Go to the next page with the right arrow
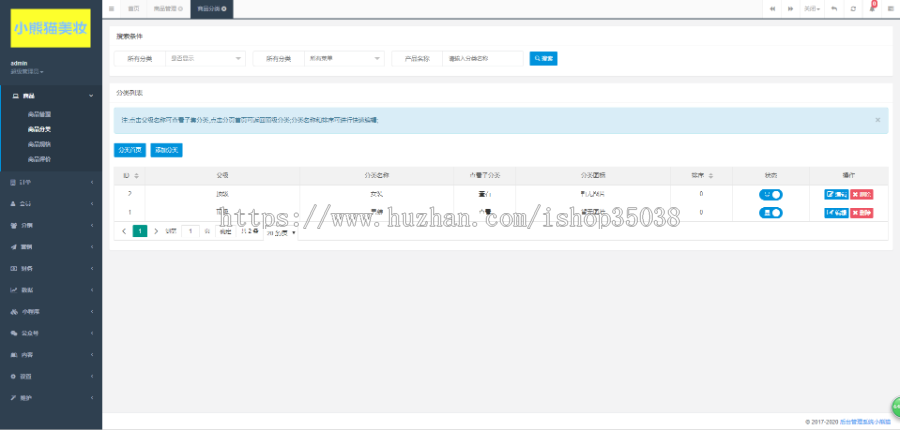900x430 pixels. (156, 231)
